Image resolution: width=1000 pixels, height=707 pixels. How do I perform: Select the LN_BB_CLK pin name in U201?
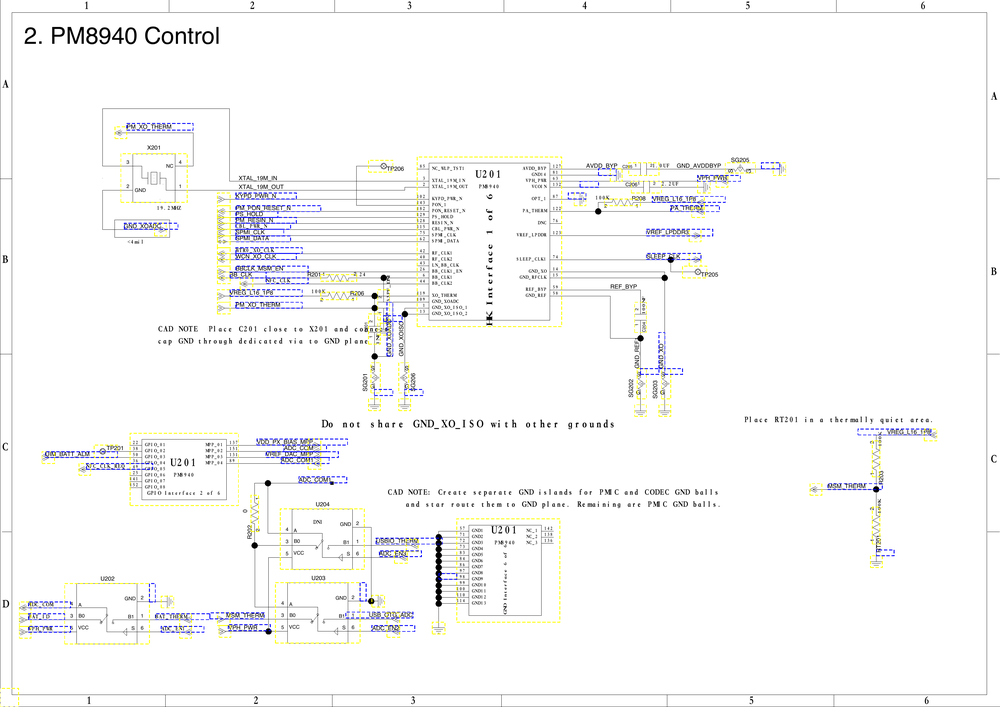coord(446,265)
